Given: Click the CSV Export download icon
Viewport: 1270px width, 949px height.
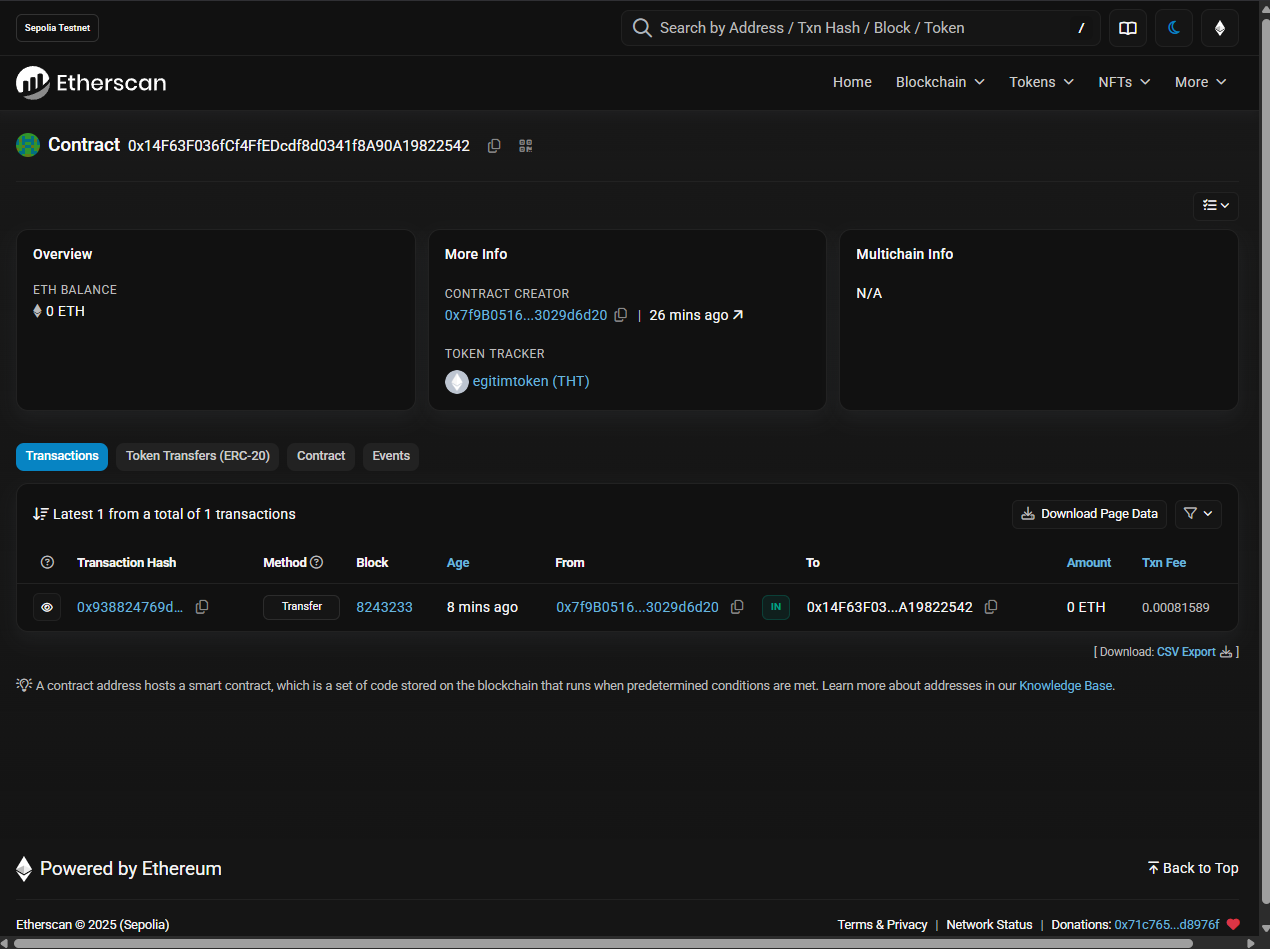Looking at the screenshot, I should pyautogui.click(x=1226, y=652).
